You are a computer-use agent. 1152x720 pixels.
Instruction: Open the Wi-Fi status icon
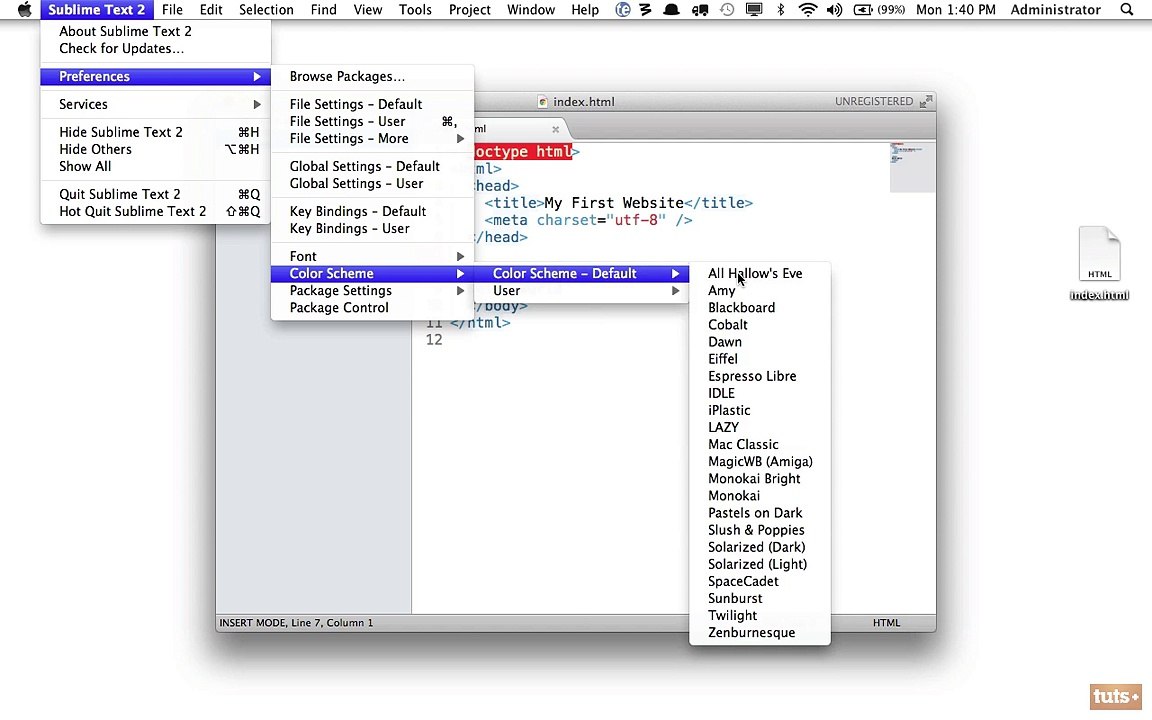(807, 10)
